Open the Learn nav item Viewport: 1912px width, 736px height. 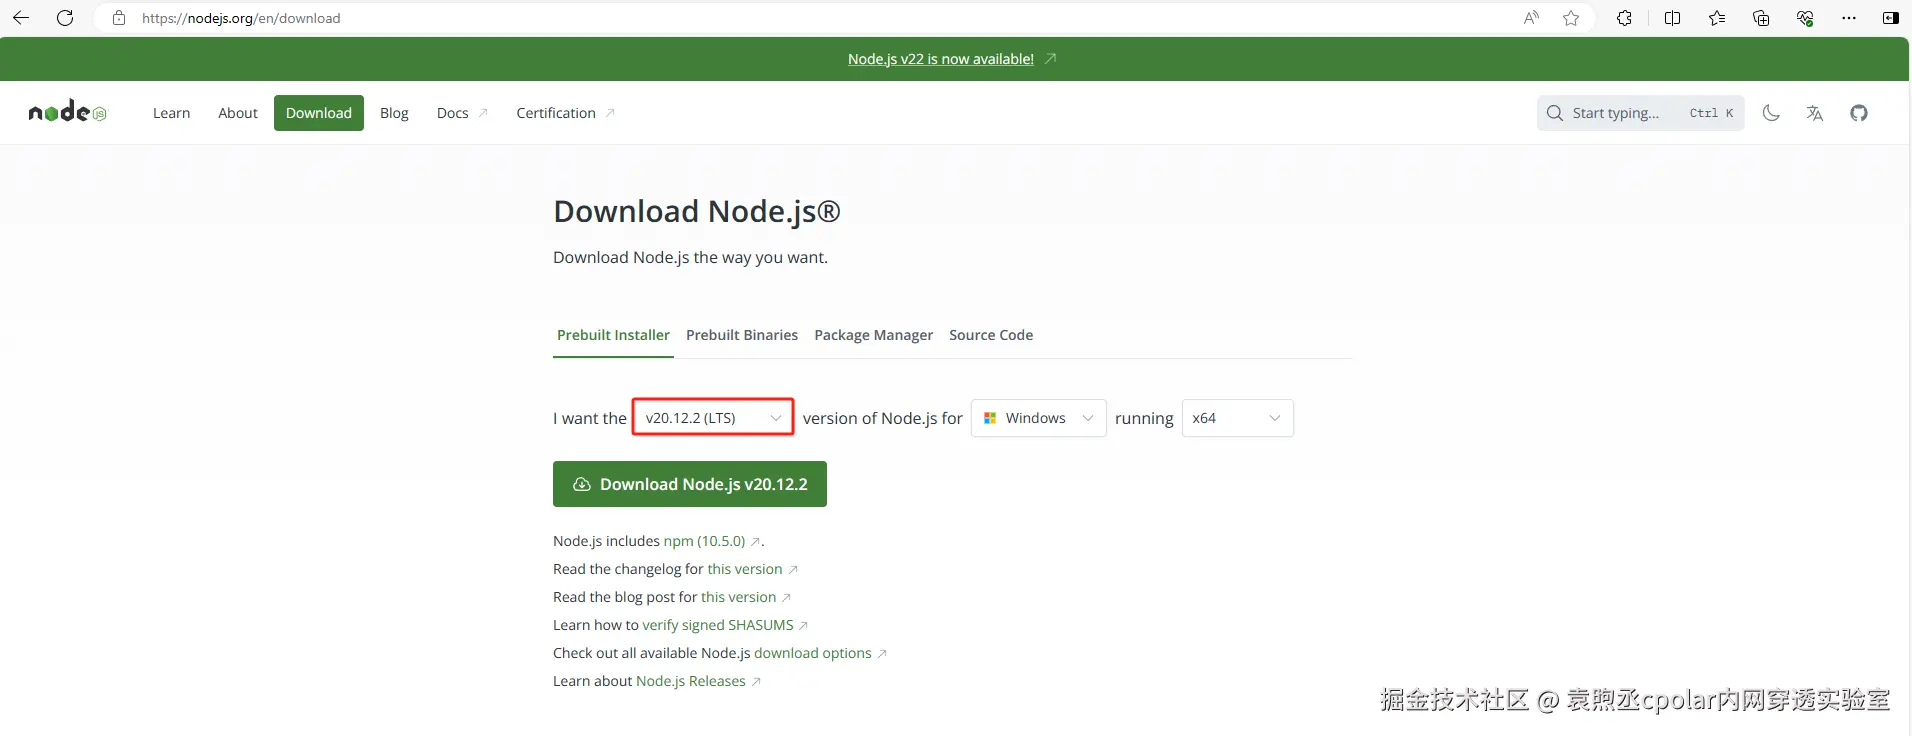point(171,113)
